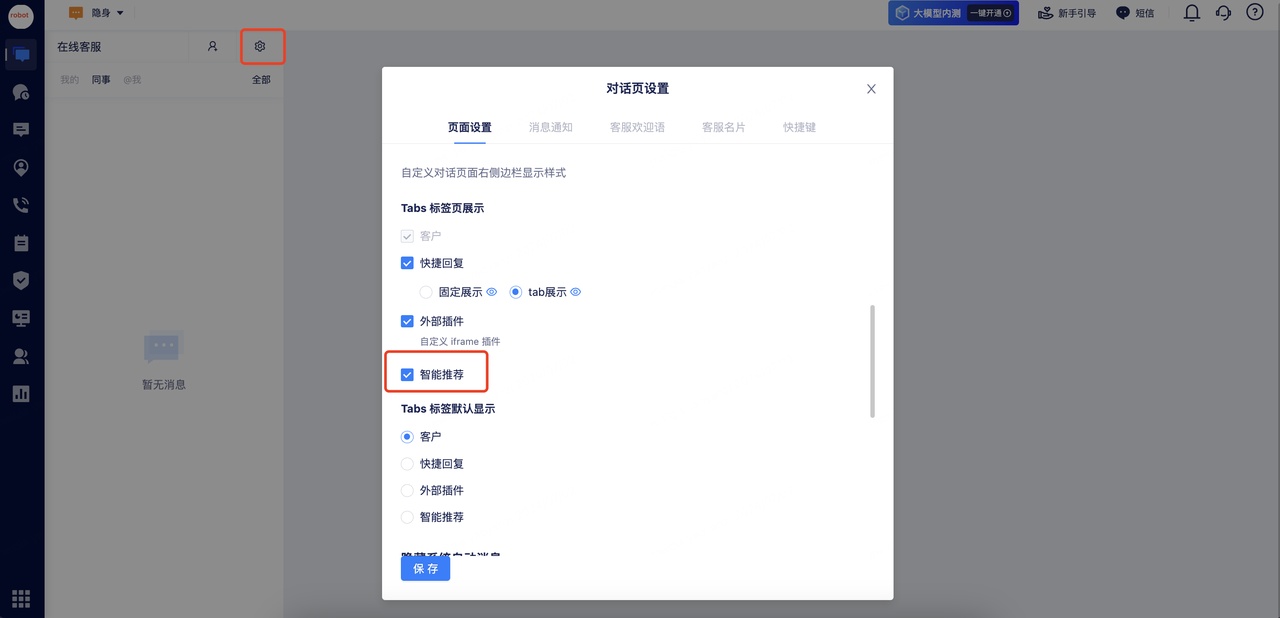Open the online chat icon in the sidebar
This screenshot has height=618, width=1280.
pyautogui.click(x=21, y=55)
